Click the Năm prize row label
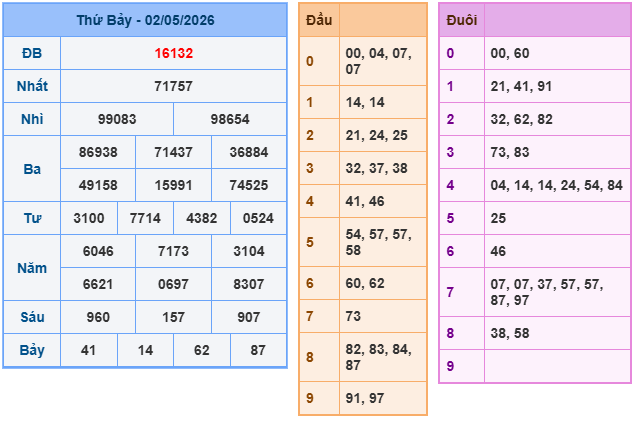This screenshot has width=642, height=422. [x=32, y=268]
